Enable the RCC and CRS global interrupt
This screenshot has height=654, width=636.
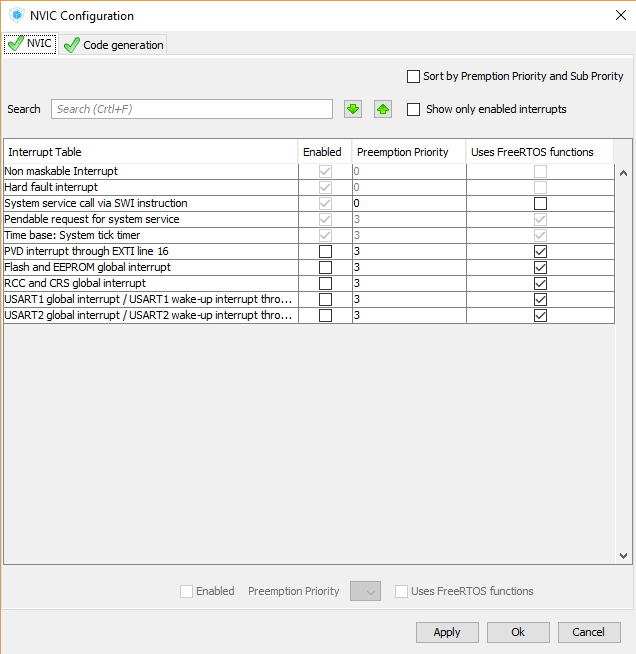tap(325, 283)
